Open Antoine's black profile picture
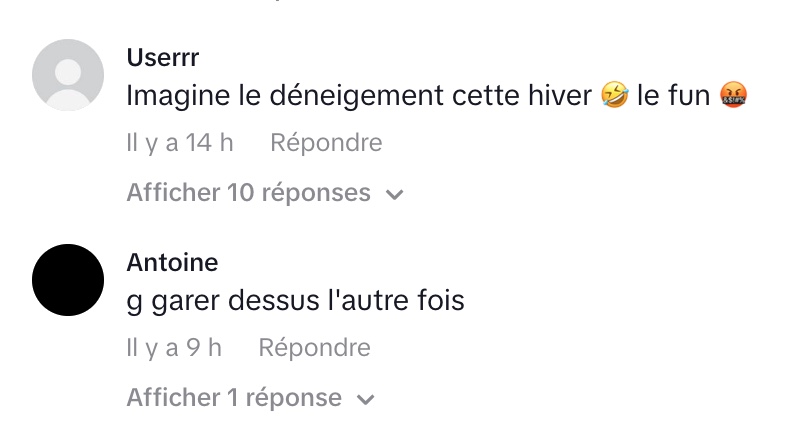This screenshot has height=426, width=788. pyautogui.click(x=68, y=280)
